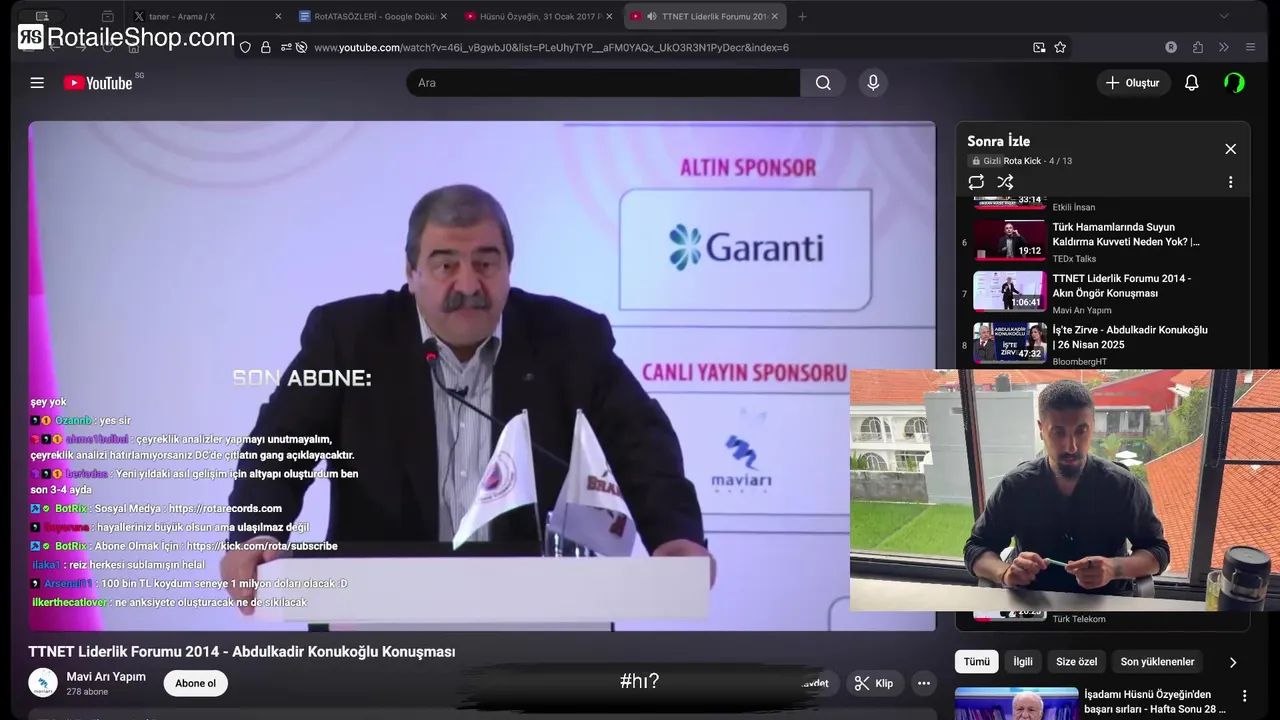Viewport: 1280px width, 720px height.
Task: Open the browser application menu
Action: point(1250,47)
